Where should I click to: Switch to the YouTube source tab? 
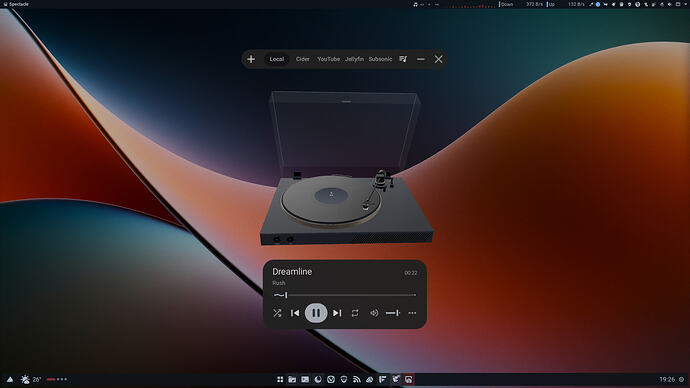pos(328,59)
